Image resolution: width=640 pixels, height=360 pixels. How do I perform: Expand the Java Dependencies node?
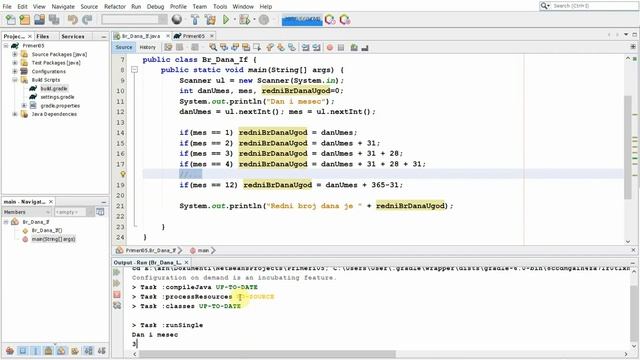(x=15, y=114)
